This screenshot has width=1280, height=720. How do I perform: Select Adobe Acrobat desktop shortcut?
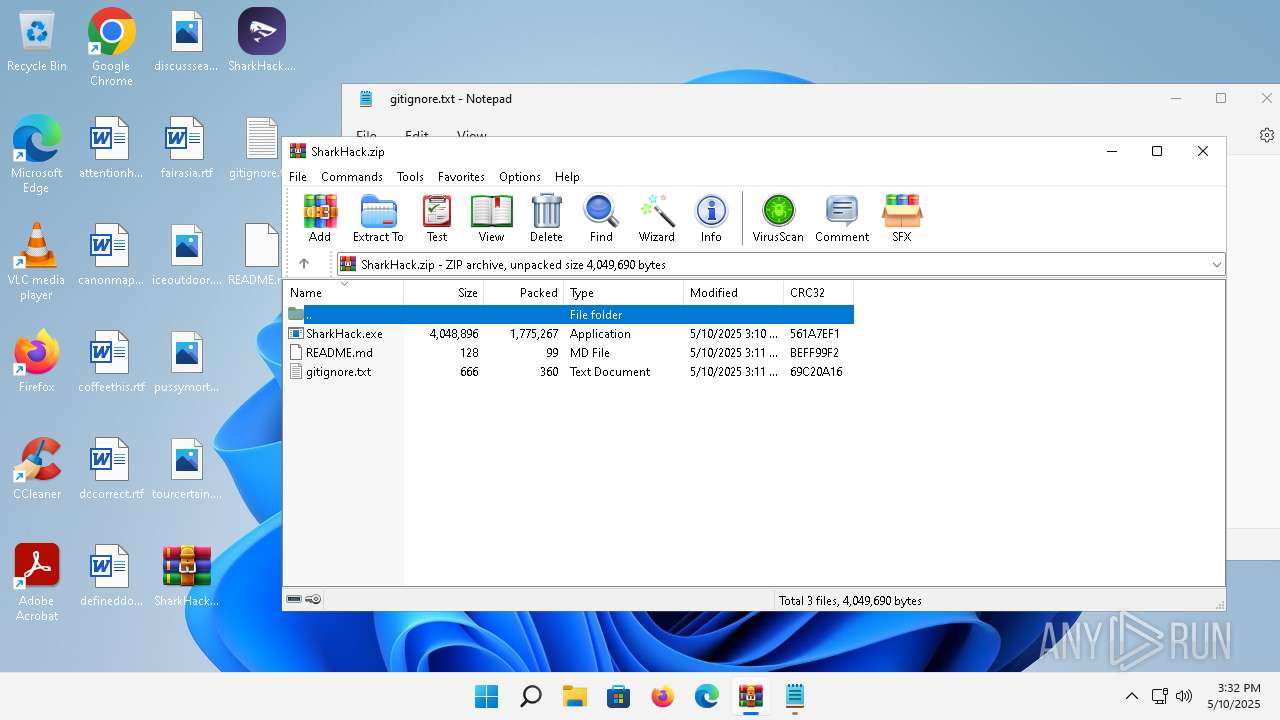[x=37, y=582]
